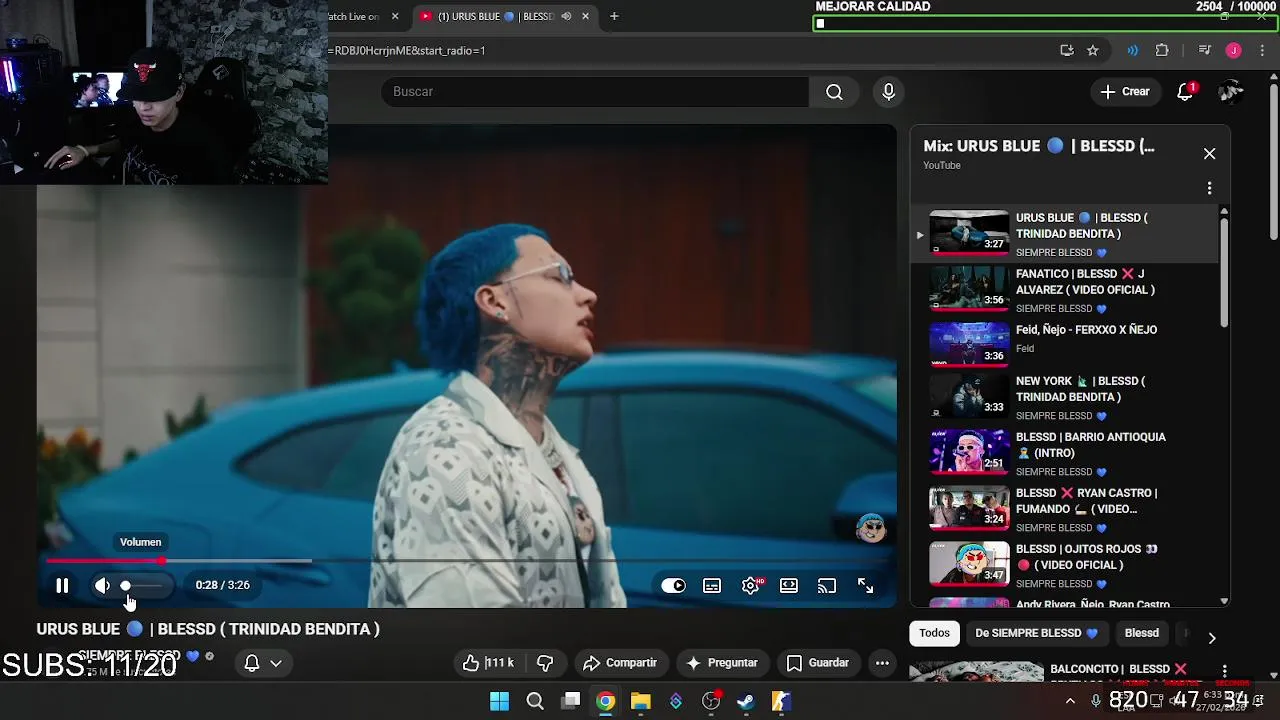Enter fullscreen mode
The height and width of the screenshot is (720, 1280).
(x=866, y=586)
